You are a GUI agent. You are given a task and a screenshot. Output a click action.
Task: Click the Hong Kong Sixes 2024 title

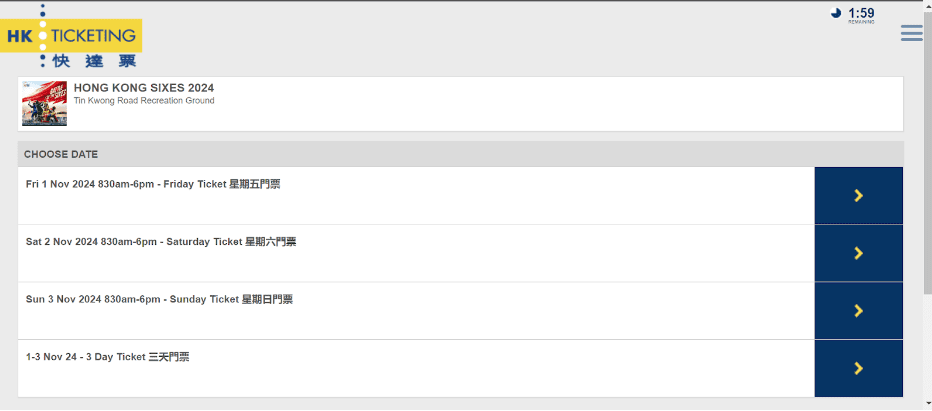[x=144, y=88]
